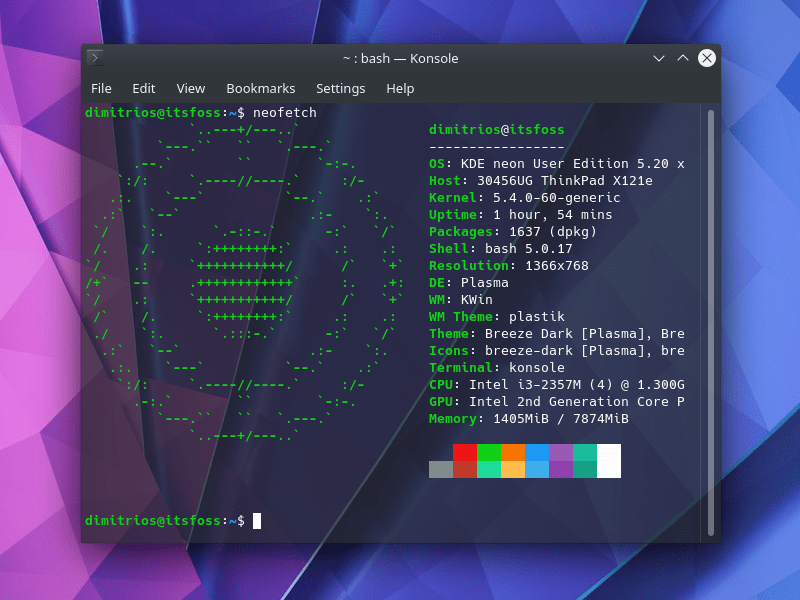
Task: Click the Konsole icon in the title bar
Action: tap(95, 58)
